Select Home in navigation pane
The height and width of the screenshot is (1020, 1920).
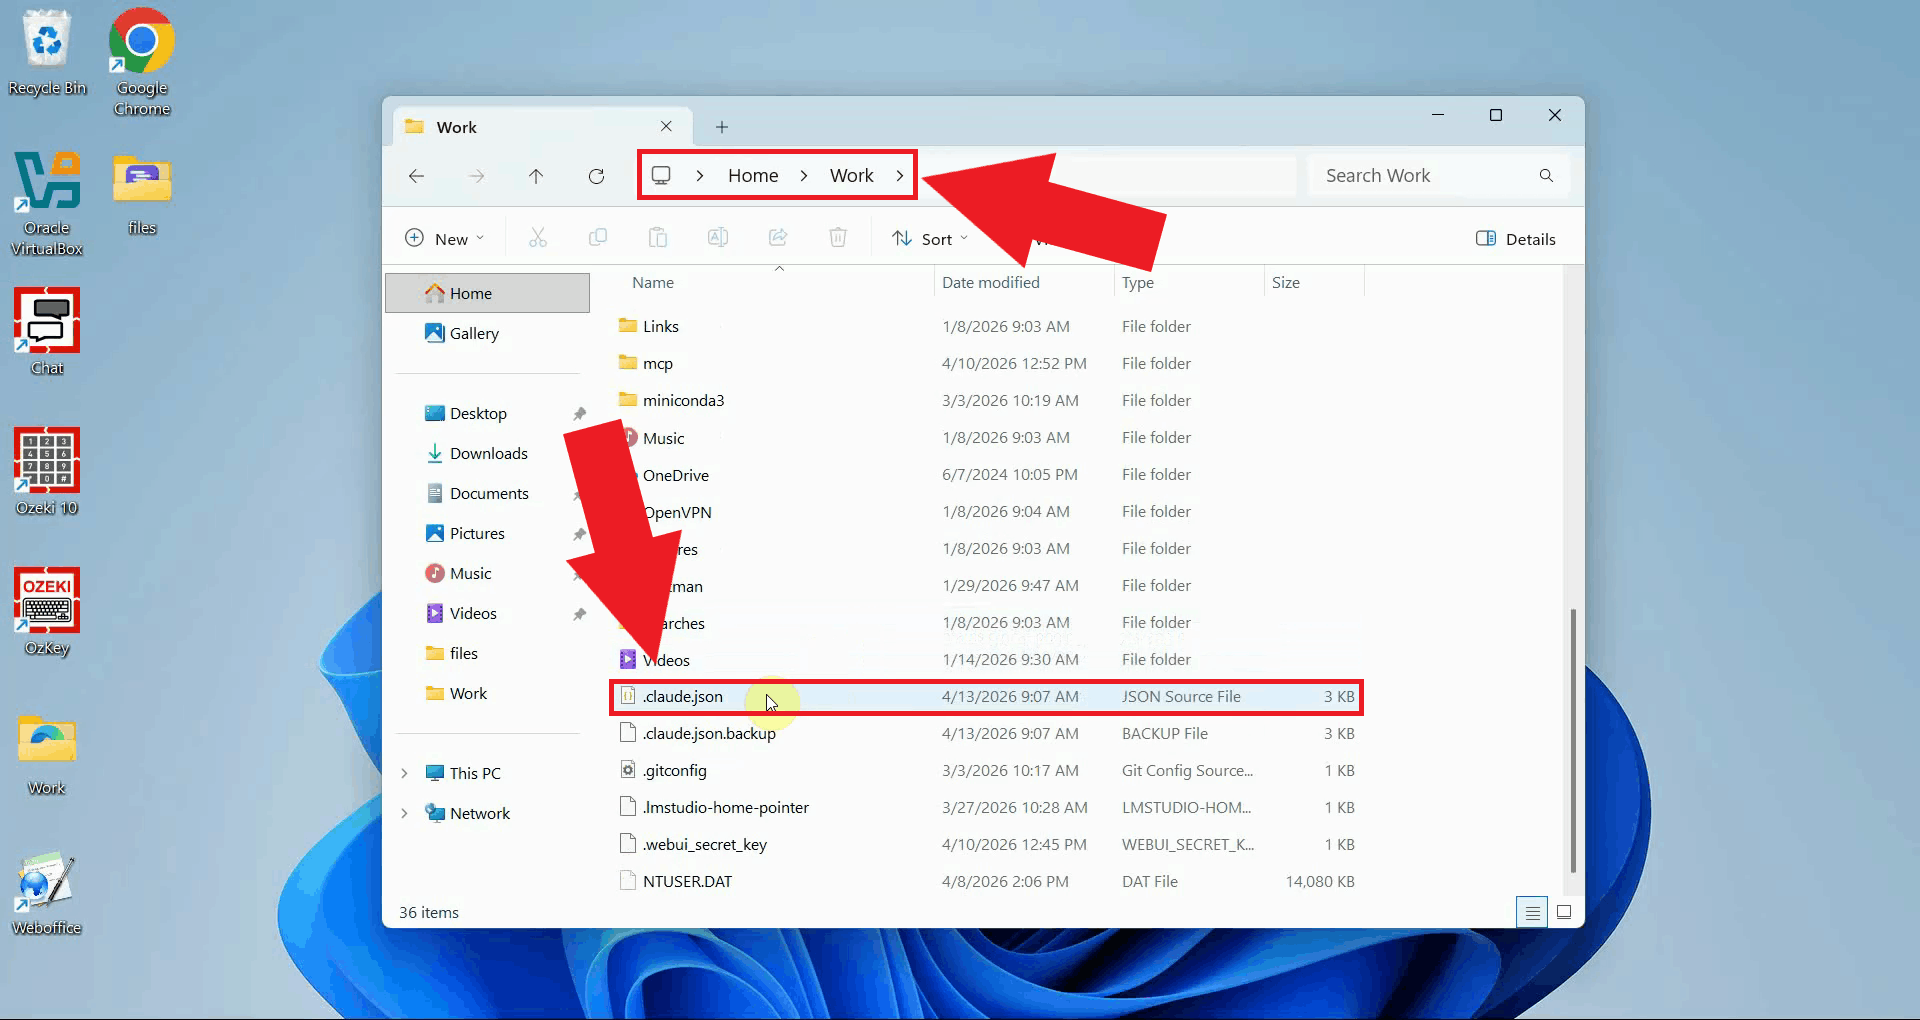click(x=488, y=293)
